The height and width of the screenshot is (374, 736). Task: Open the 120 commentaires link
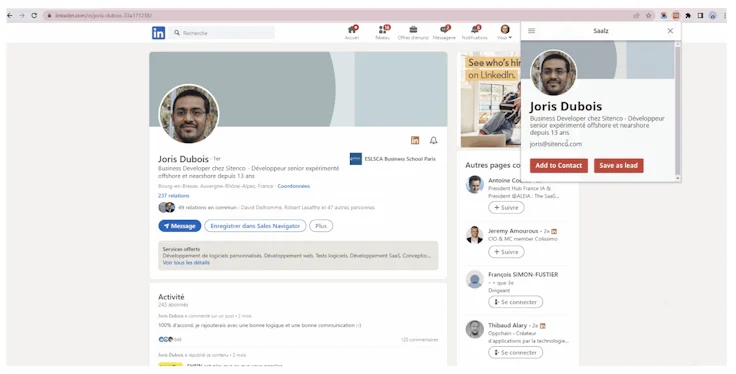coord(420,339)
